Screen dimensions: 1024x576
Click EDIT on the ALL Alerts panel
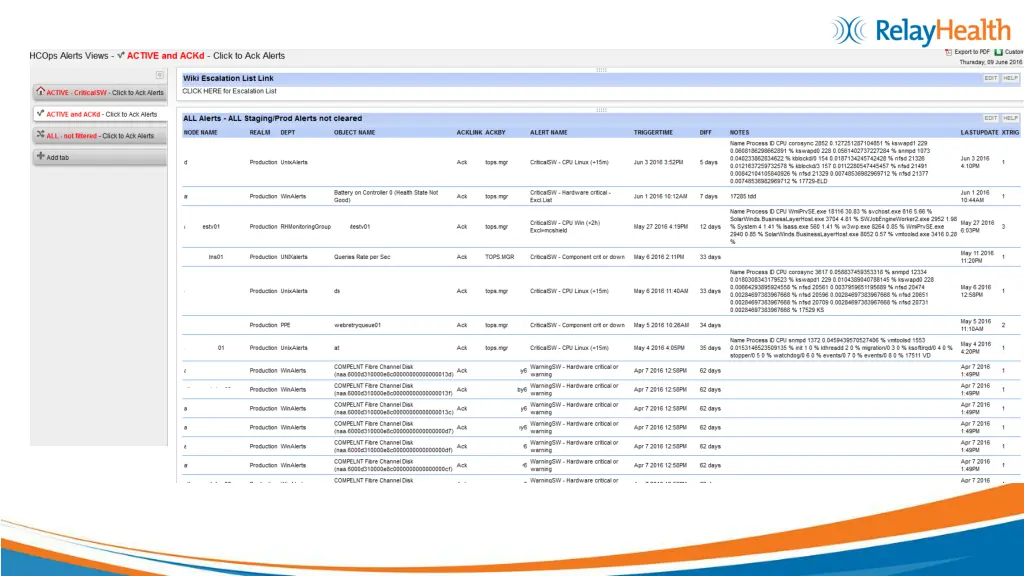[x=991, y=118]
